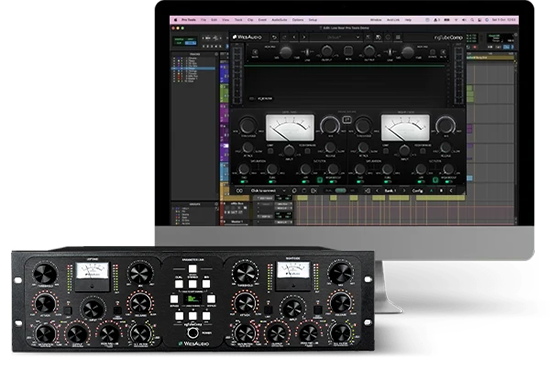This screenshot has width=550, height=370.
Task: Open the 'Click to connect' device dropdown
Action: (268, 190)
